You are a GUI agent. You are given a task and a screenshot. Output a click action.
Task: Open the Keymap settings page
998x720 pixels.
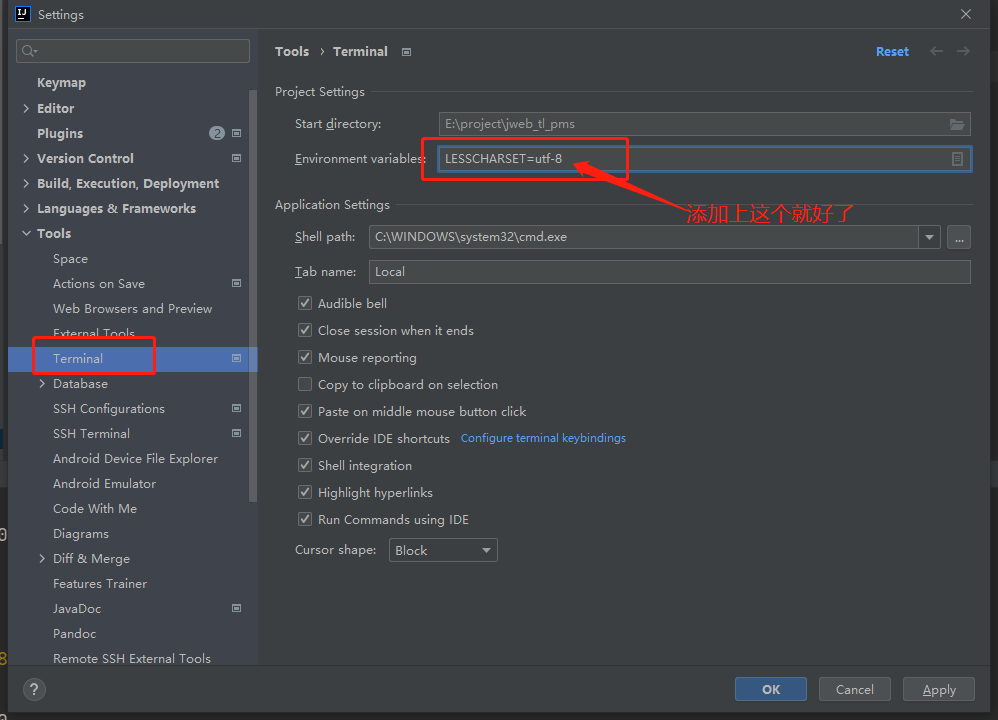(61, 83)
